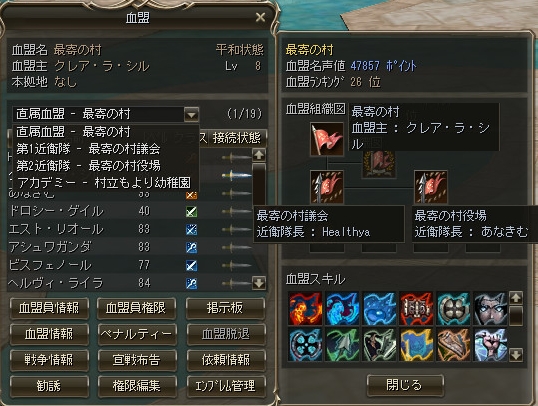538x406 pixels.
Task: Click the main clan red flag emblem
Action: (x=327, y=139)
